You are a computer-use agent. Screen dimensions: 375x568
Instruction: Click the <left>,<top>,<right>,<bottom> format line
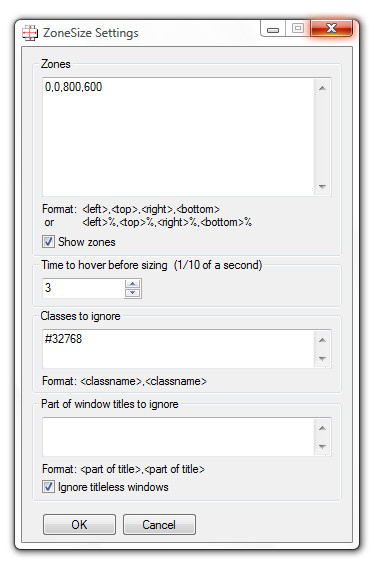point(151,209)
